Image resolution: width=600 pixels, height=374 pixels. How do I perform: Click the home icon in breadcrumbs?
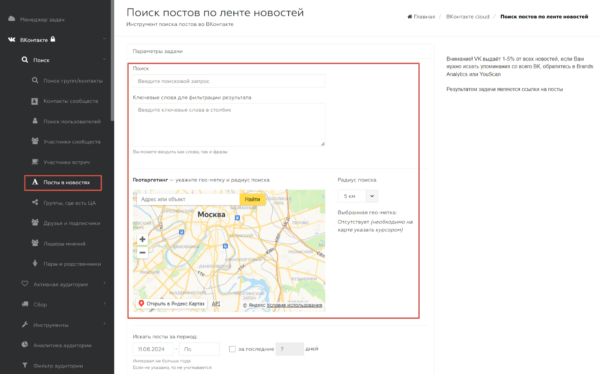point(410,16)
